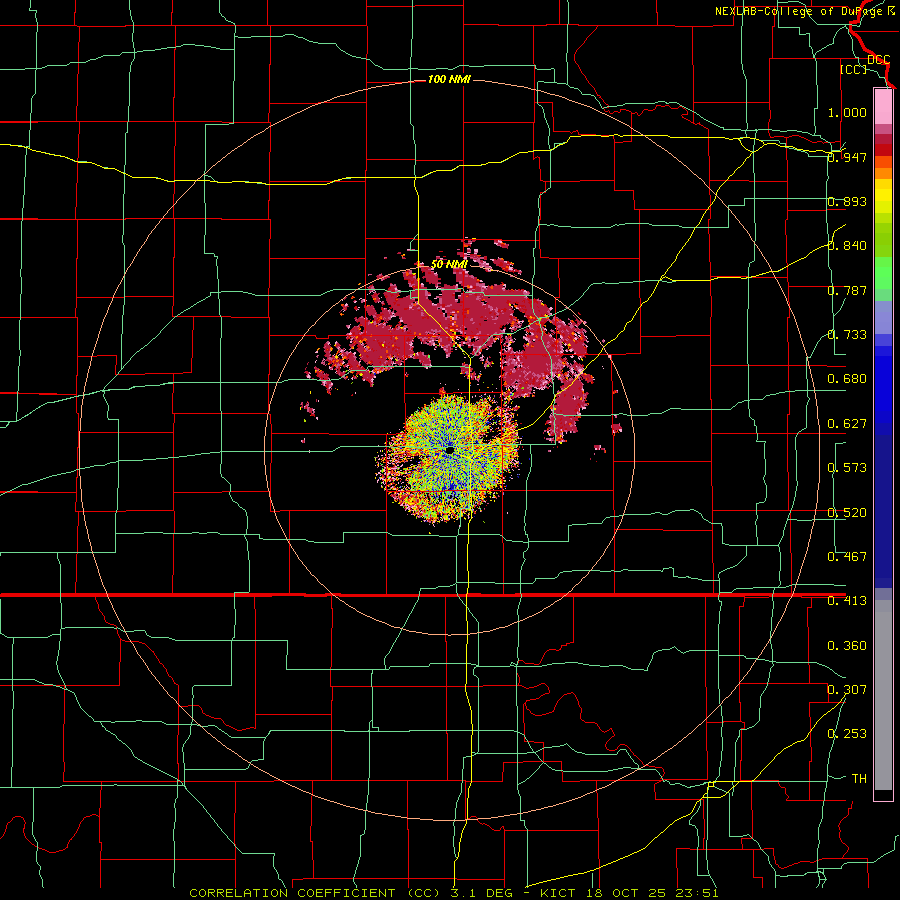Click the 0.893 legend value
Viewport: 900px width, 900px height.
point(847,201)
